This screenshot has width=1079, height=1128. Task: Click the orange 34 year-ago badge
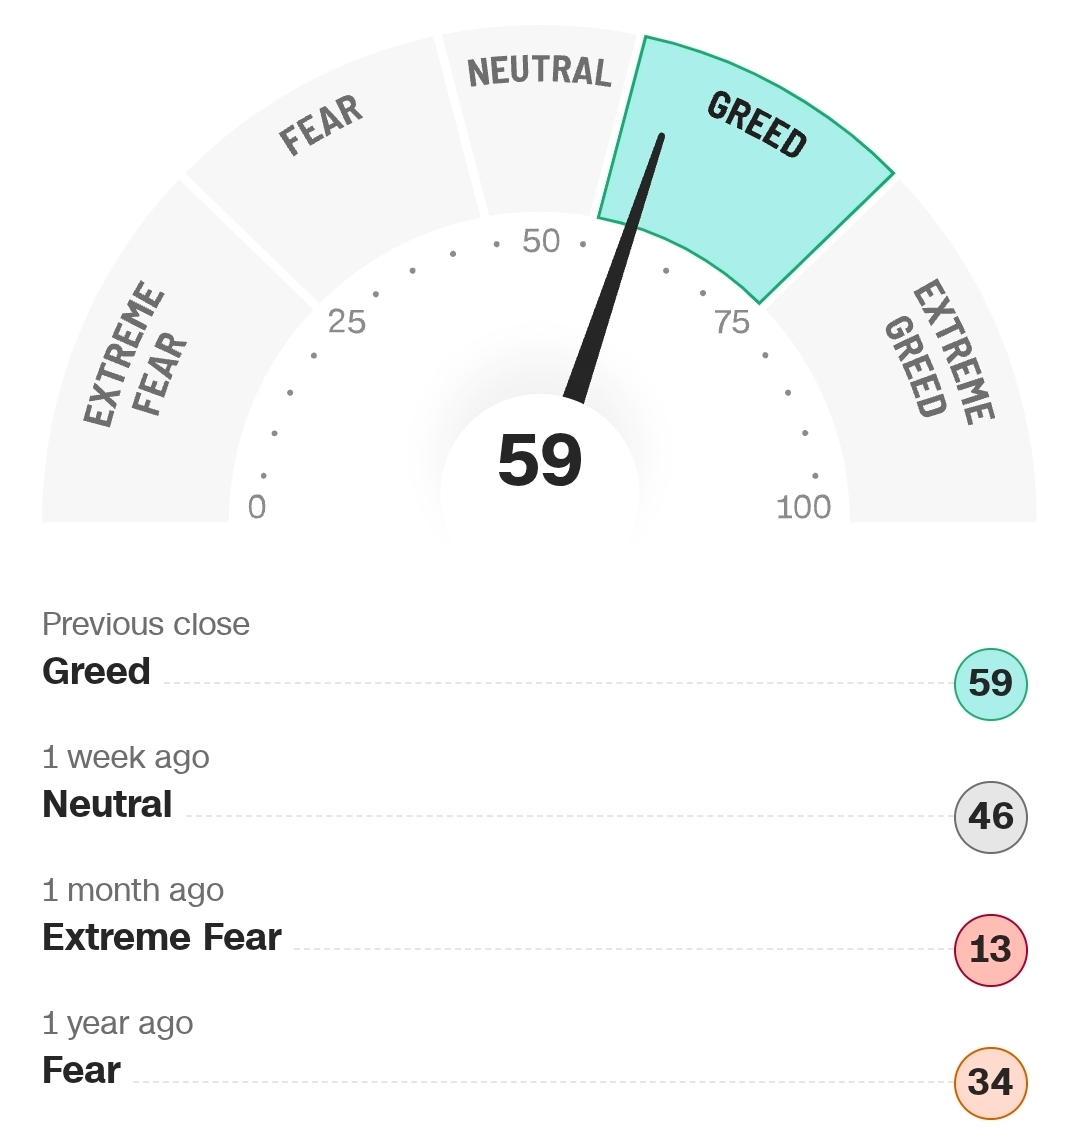(x=990, y=1083)
